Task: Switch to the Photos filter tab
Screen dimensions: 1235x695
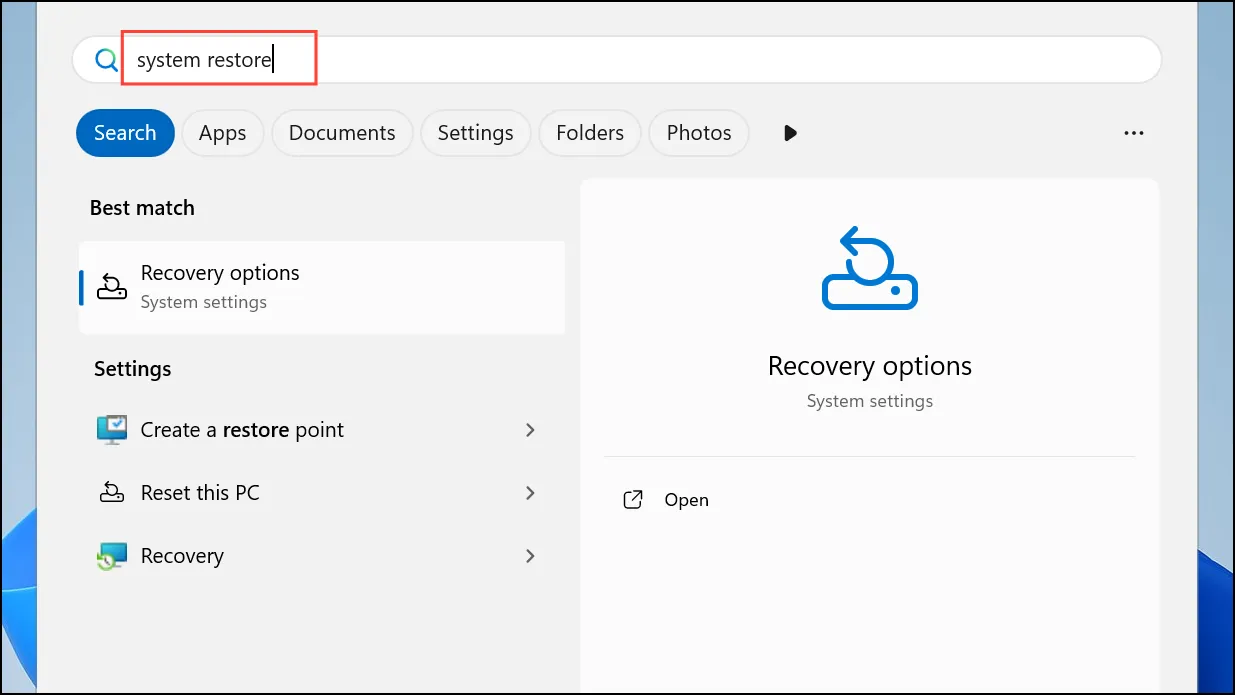Action: pyautogui.click(x=699, y=133)
